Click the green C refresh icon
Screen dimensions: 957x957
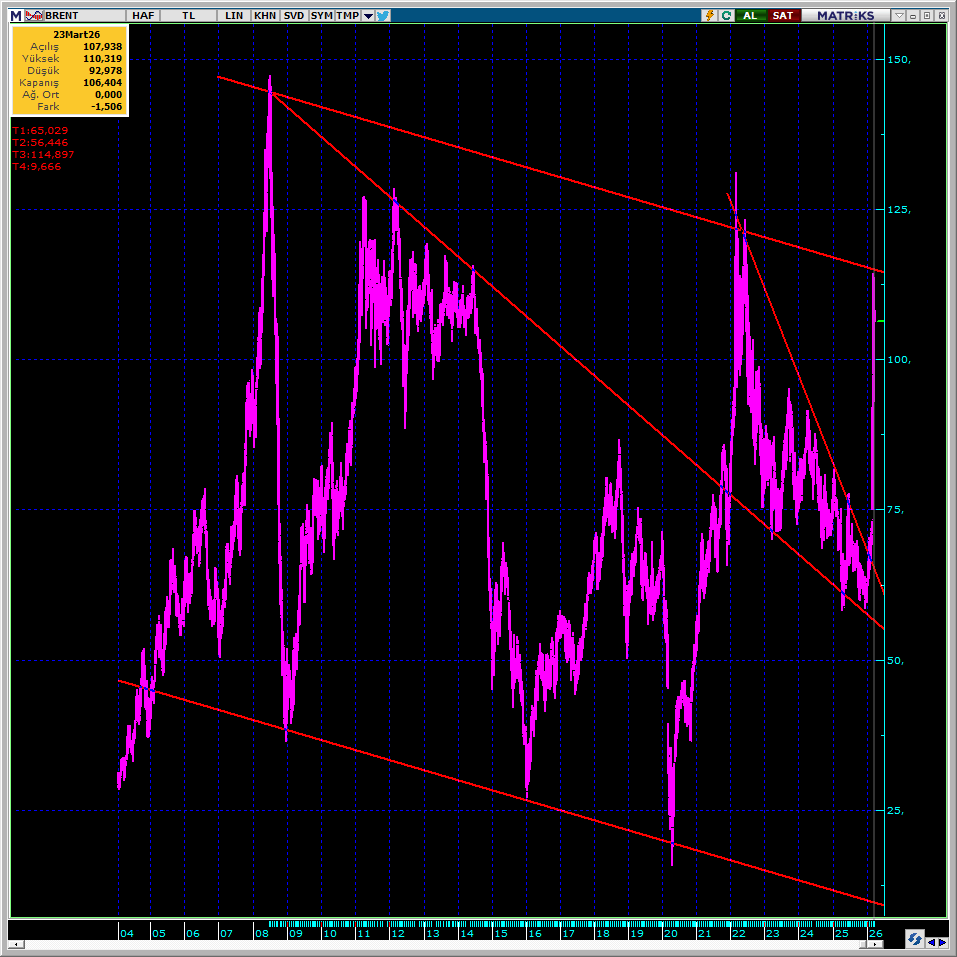click(726, 16)
